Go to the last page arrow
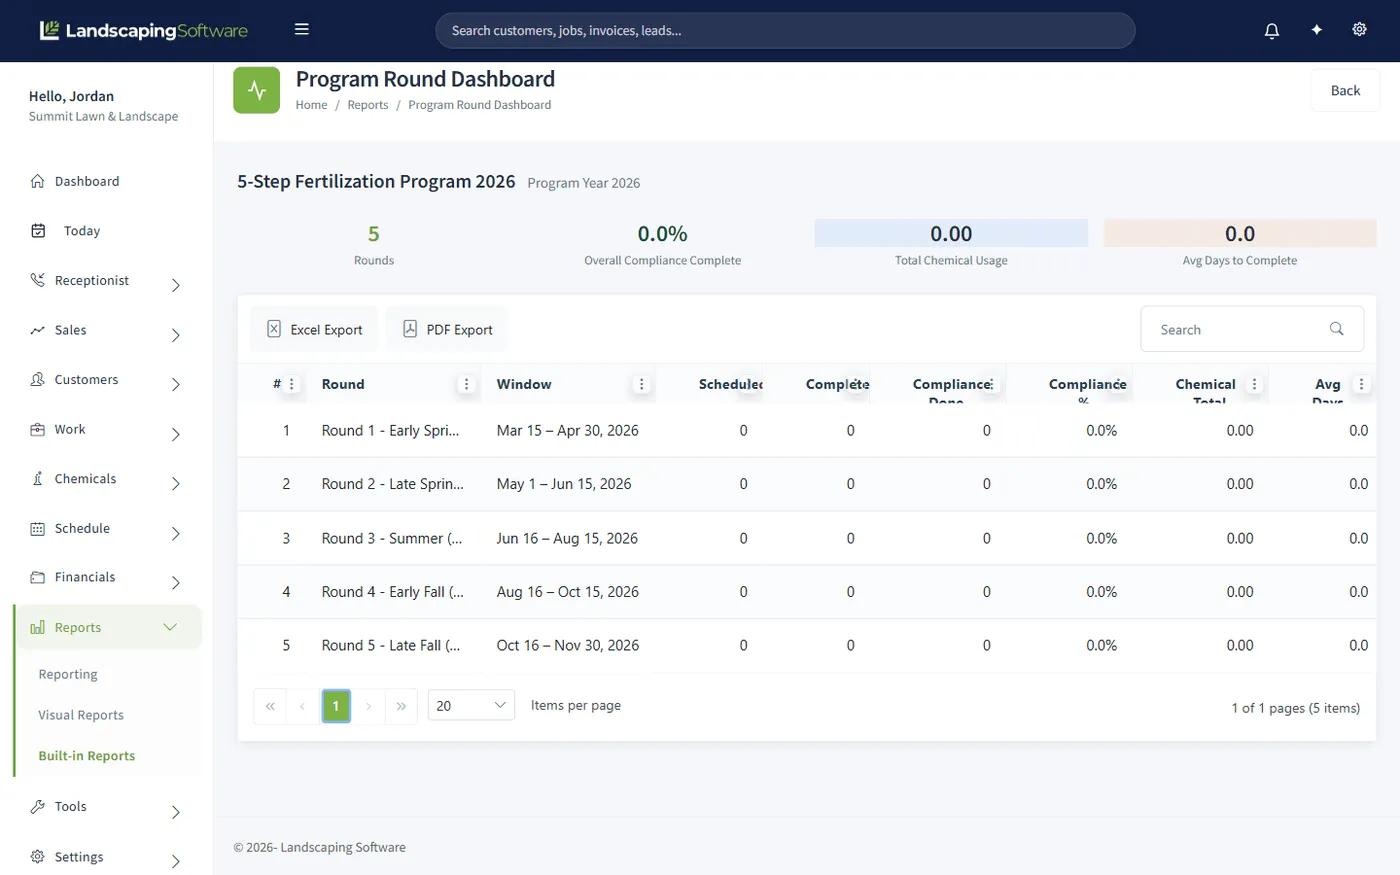1400x875 pixels. pyautogui.click(x=401, y=706)
